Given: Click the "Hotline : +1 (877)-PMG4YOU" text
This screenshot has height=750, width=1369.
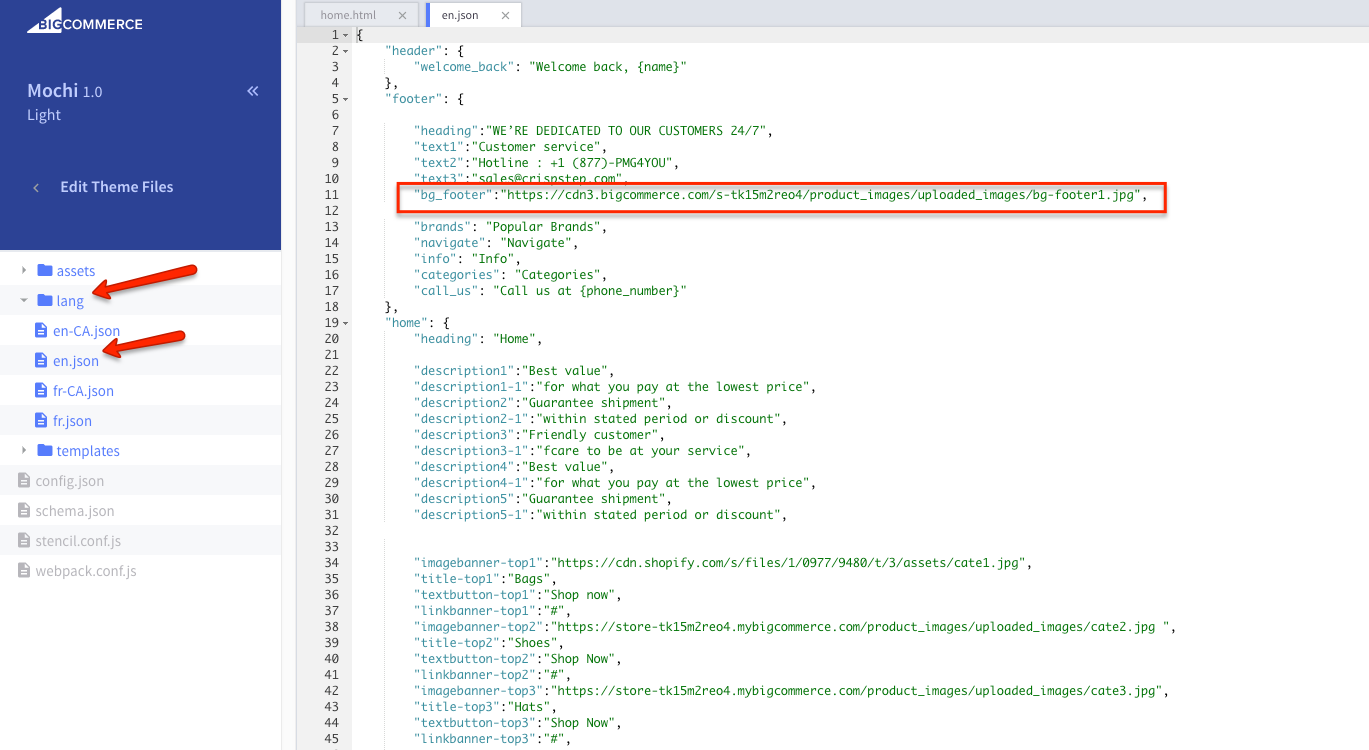Looking at the screenshot, I should (x=575, y=163).
